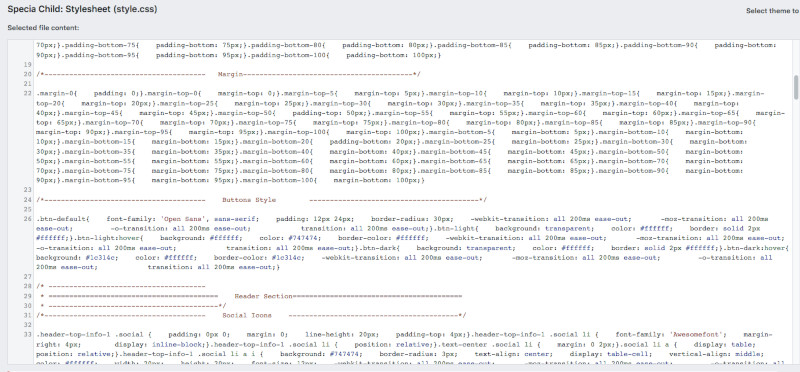The height and width of the screenshot is (372, 800).
Task: Click line number 19 in the gutter
Action: pyautogui.click(x=28, y=65)
